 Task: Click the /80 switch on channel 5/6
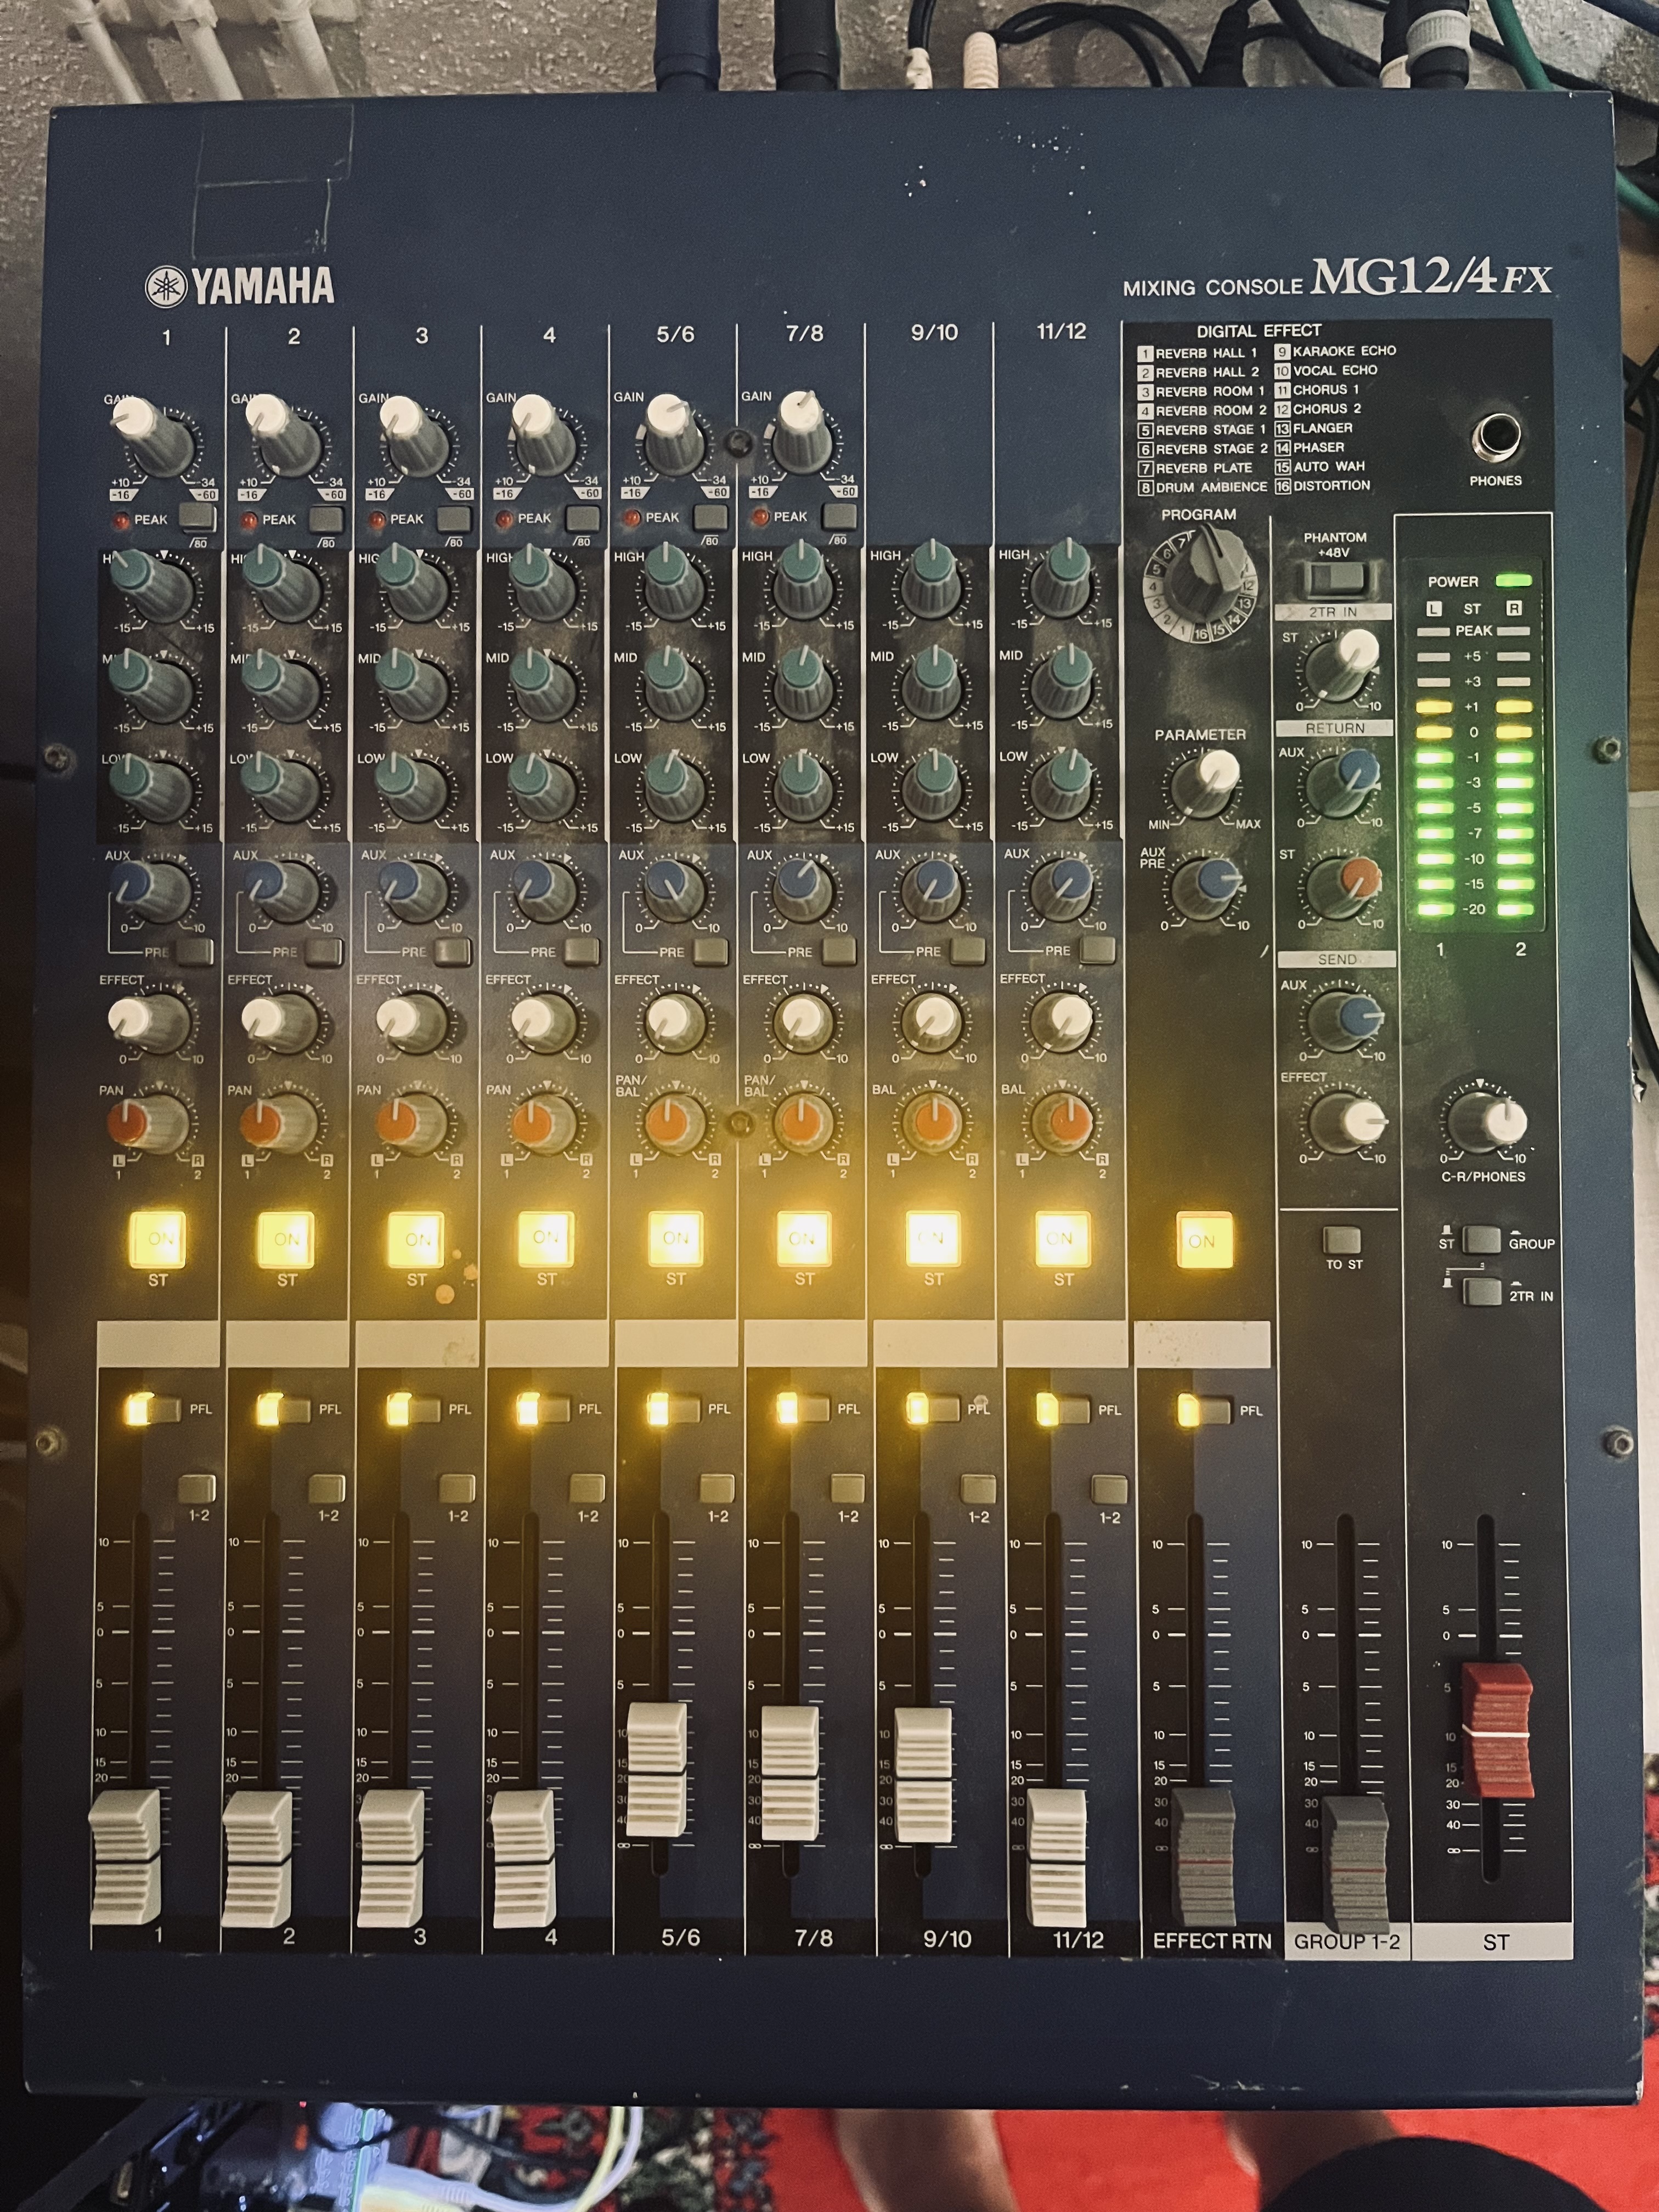click(710, 517)
